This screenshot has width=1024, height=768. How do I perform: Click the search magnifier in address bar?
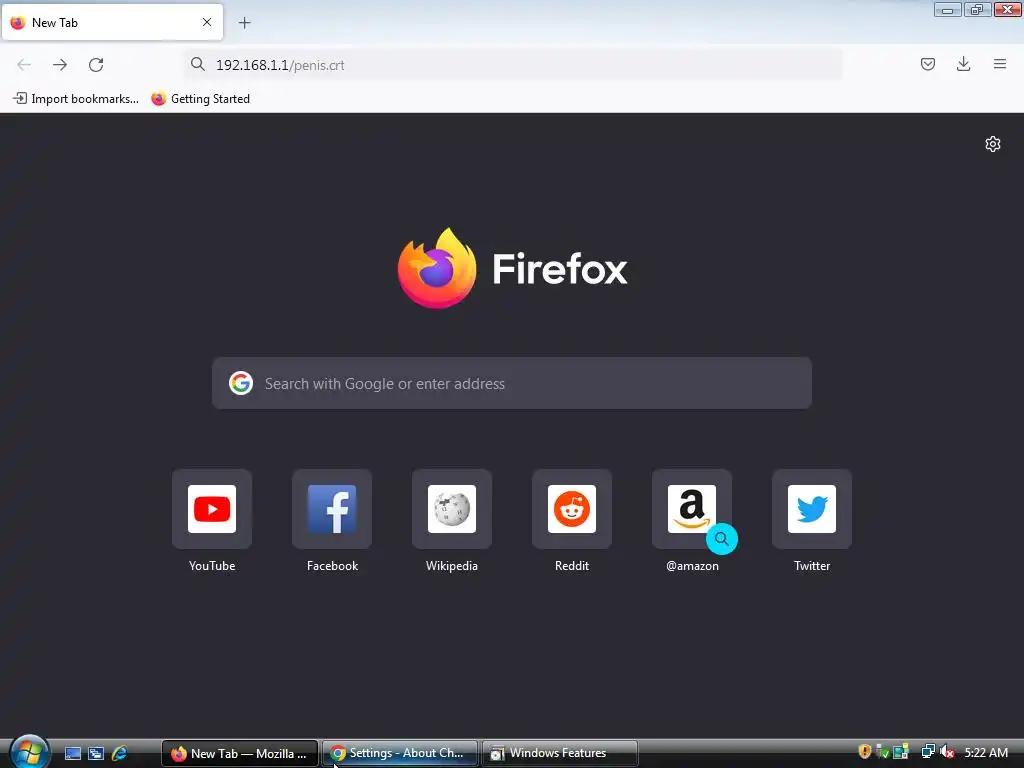tap(198, 64)
